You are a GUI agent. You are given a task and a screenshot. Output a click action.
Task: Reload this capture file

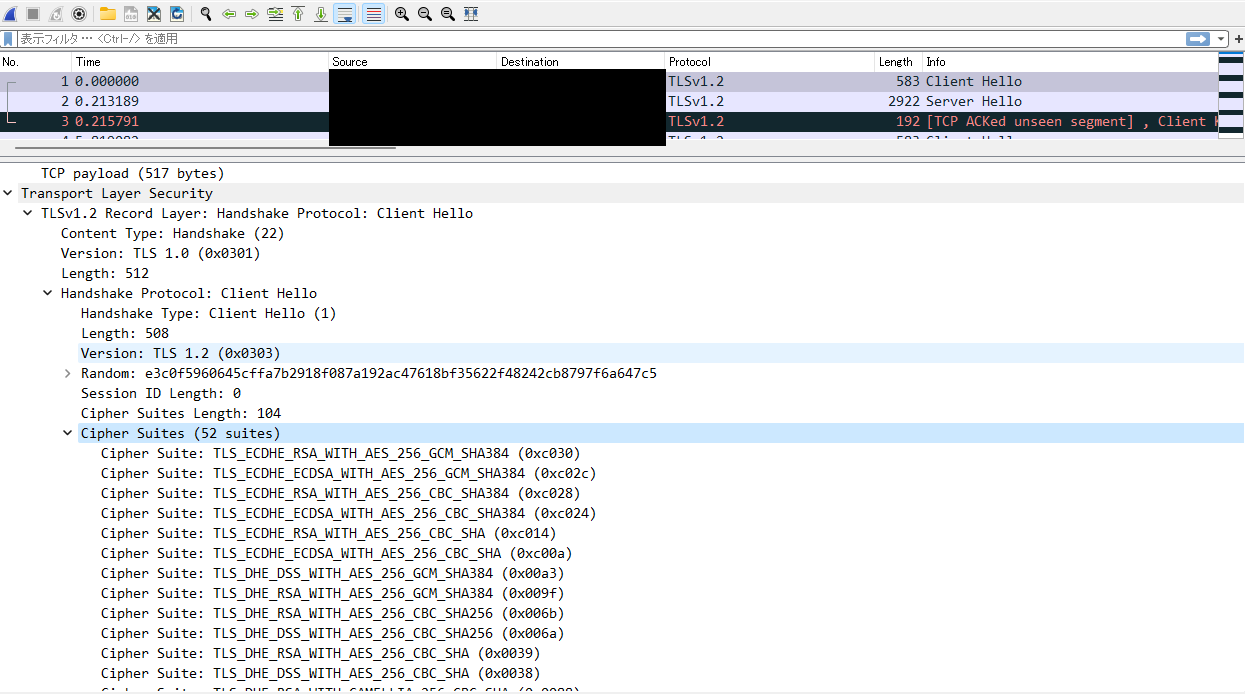[176, 14]
